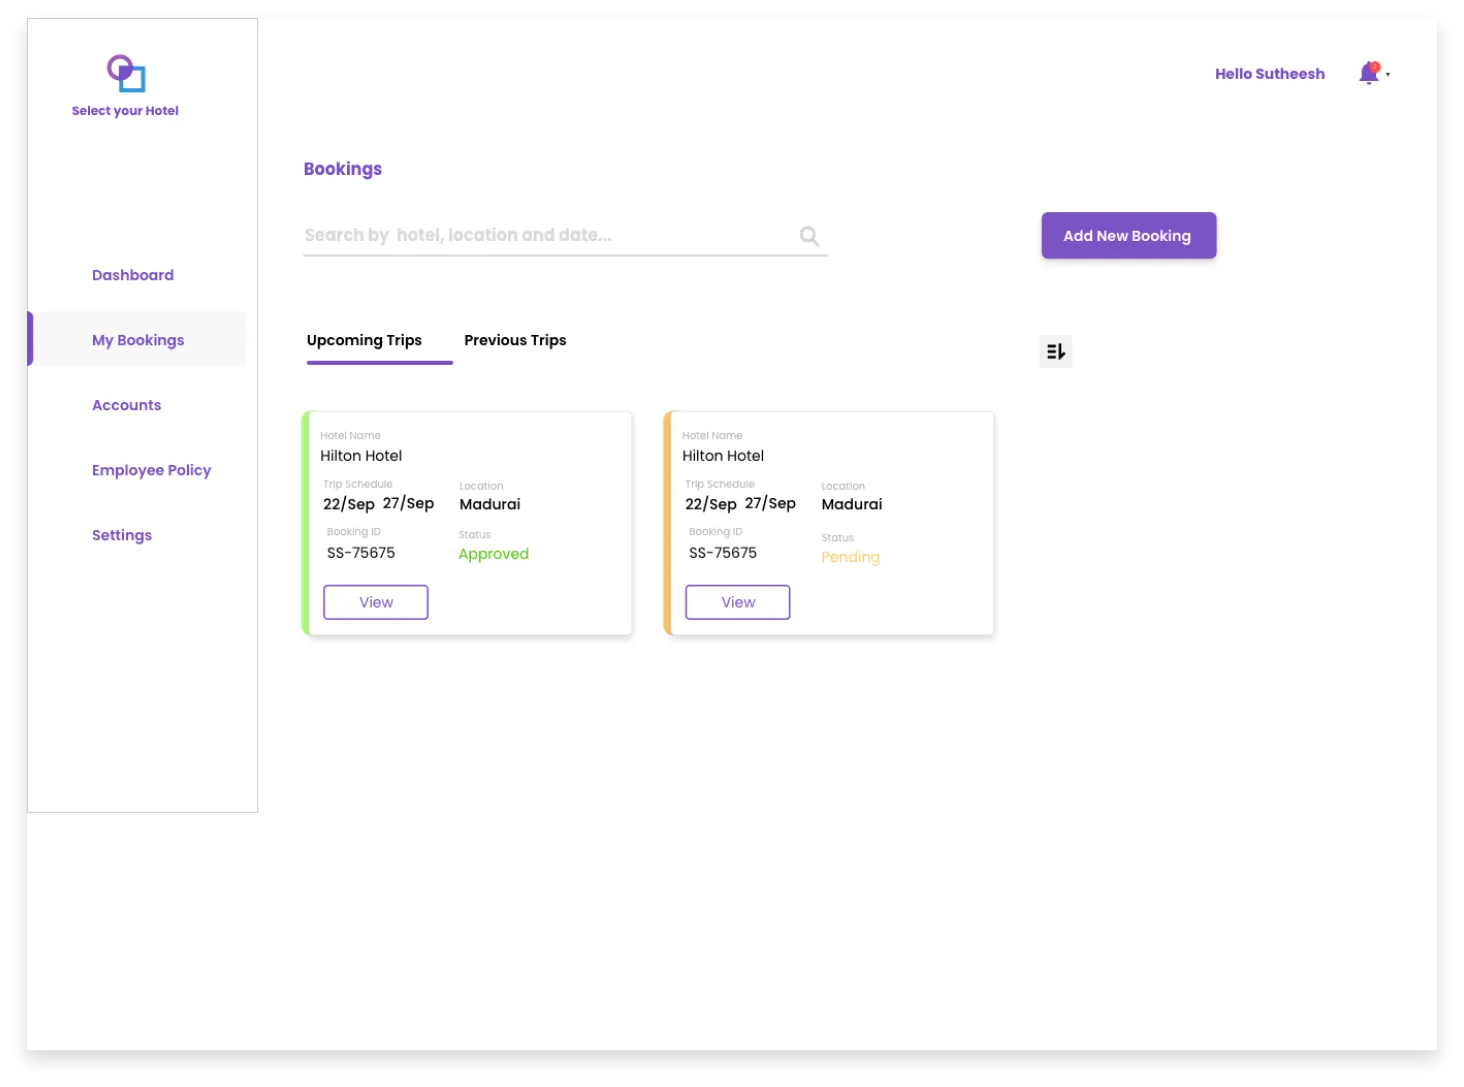Click the Hello Sutheesh greeting
Image resolution: width=1464 pixels, height=1087 pixels.
[x=1269, y=74]
